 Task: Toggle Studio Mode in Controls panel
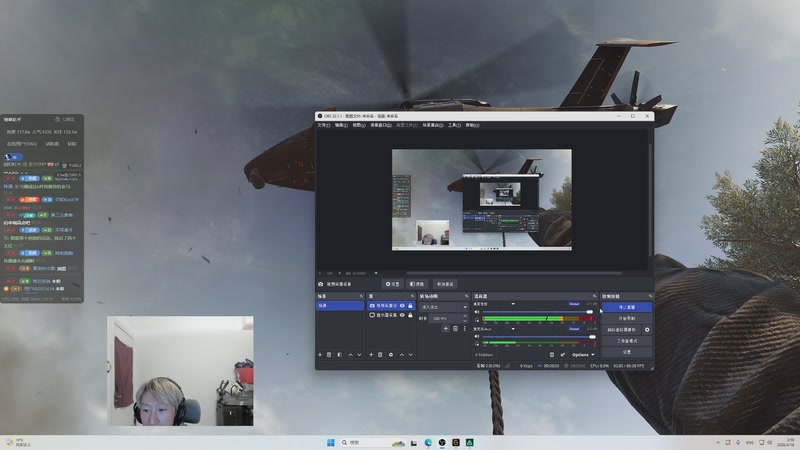627,341
